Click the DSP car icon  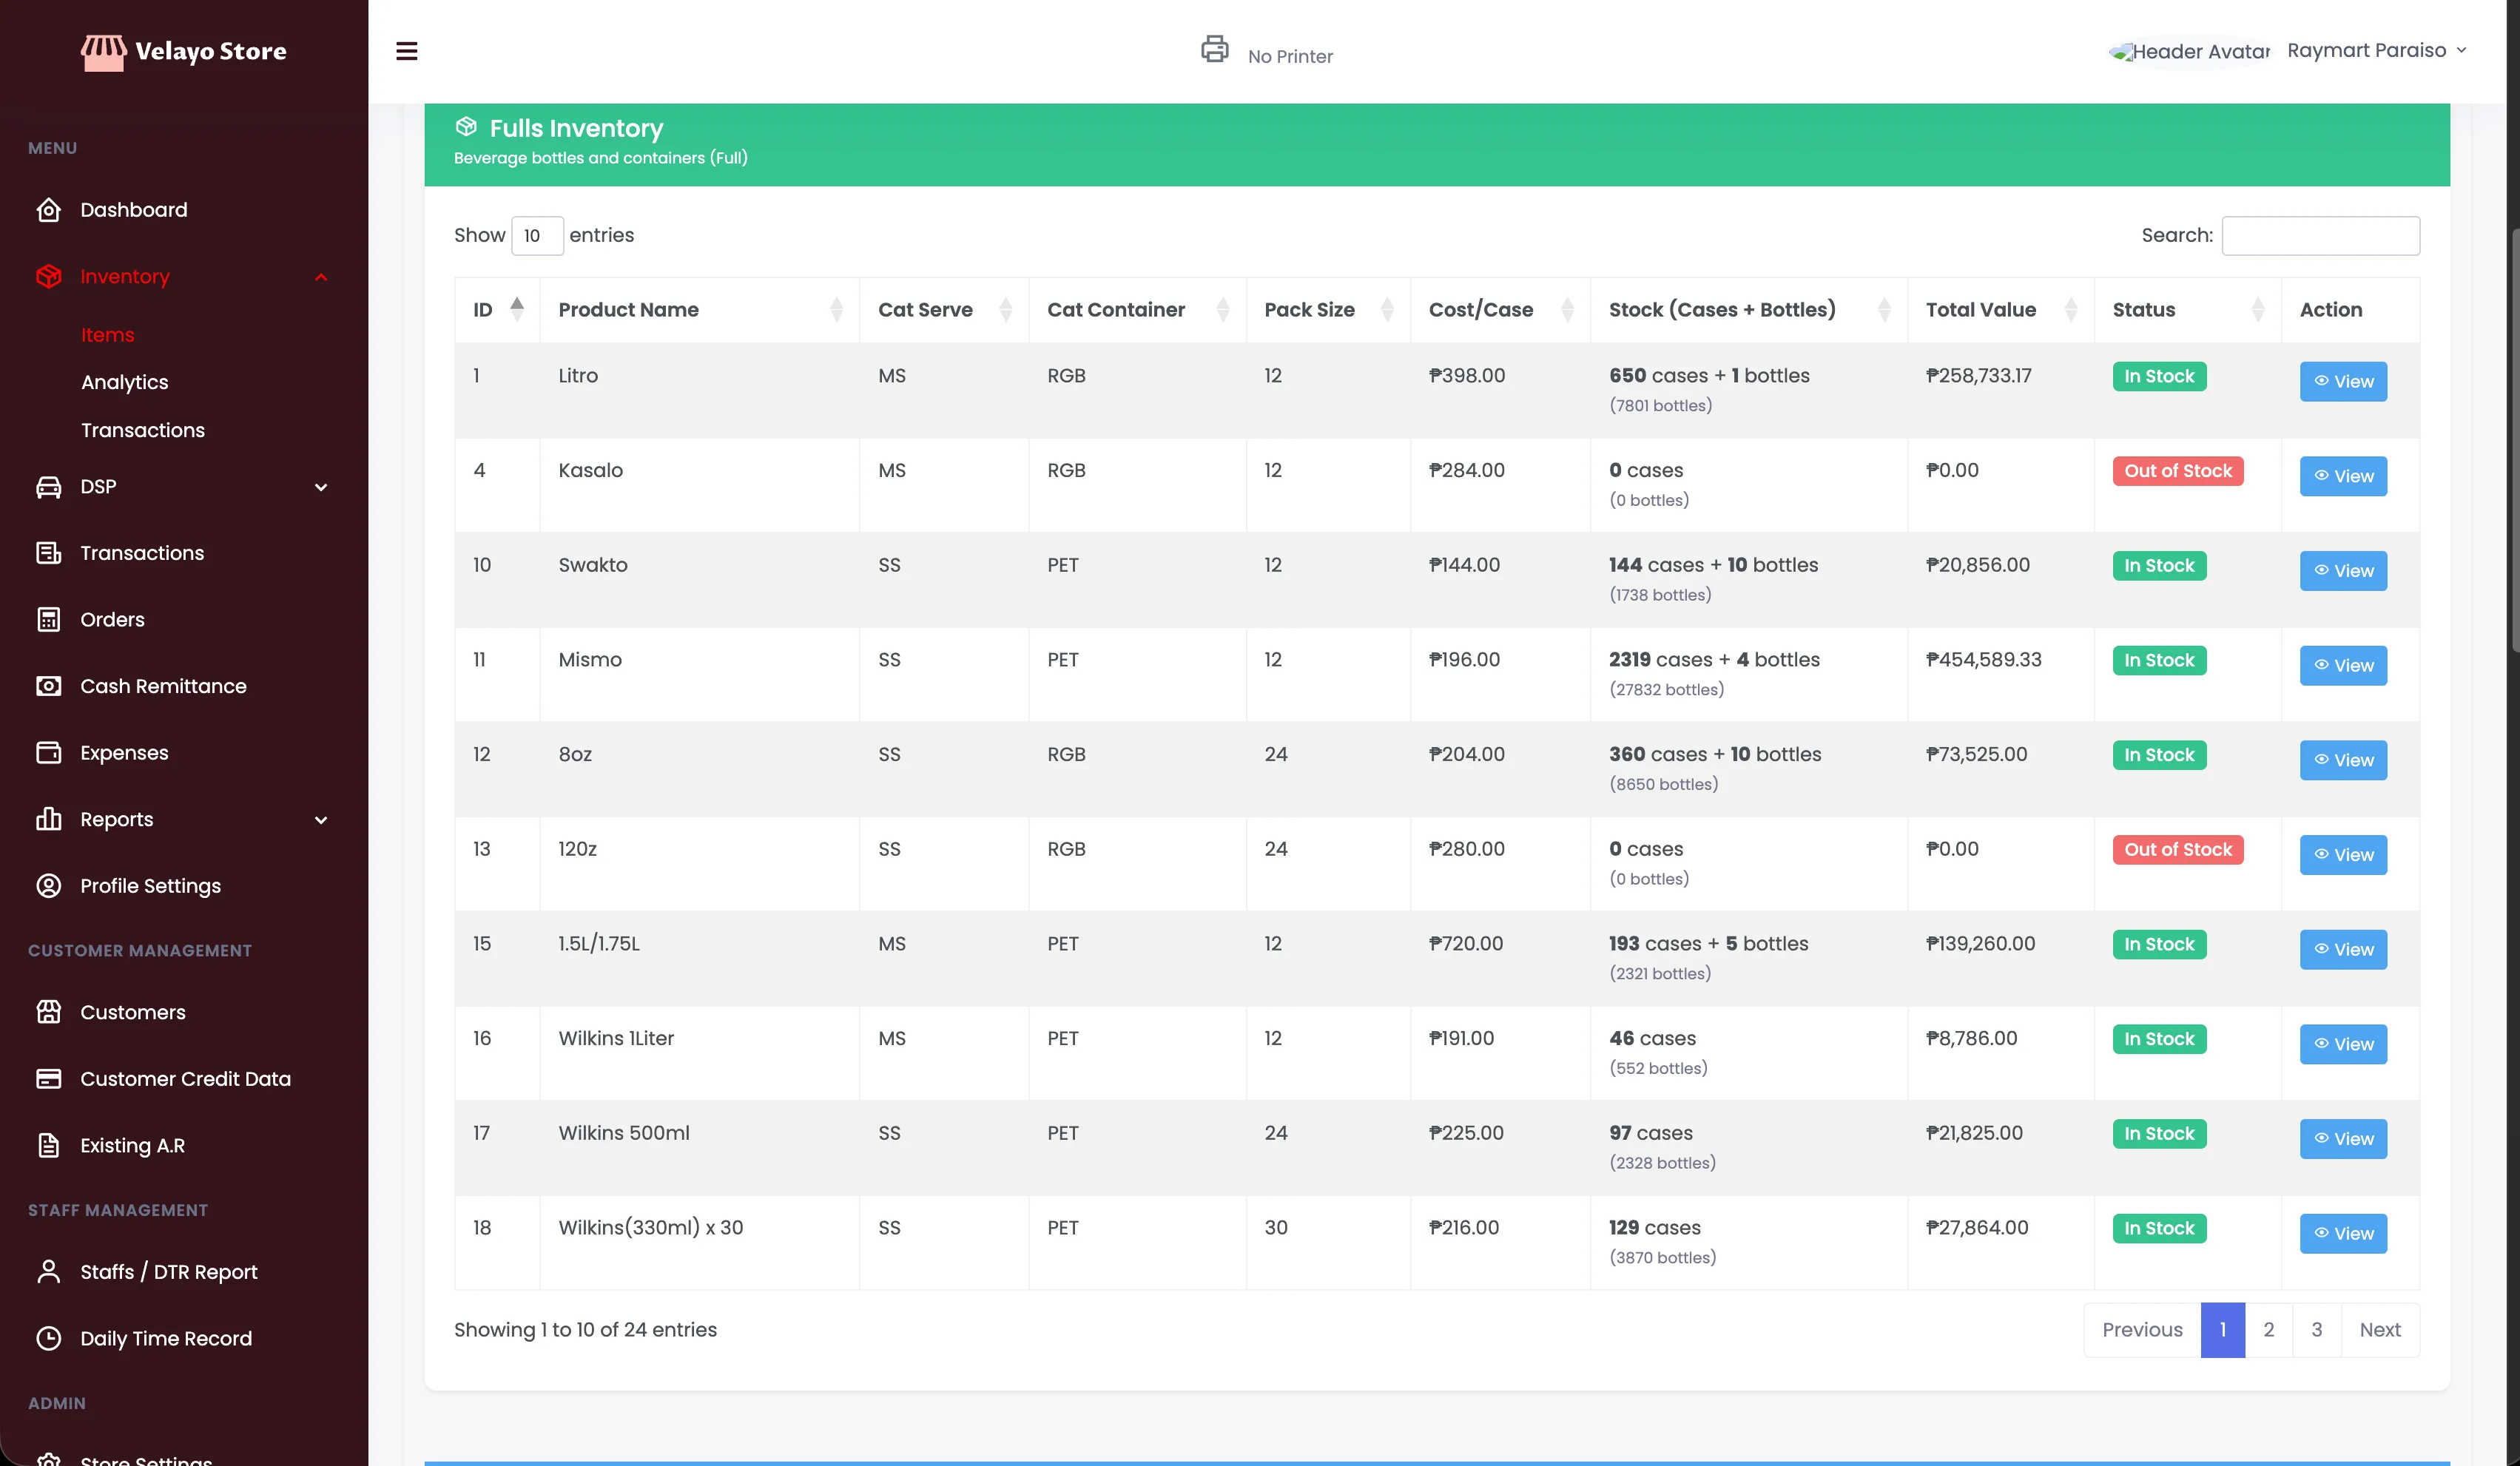[48, 487]
